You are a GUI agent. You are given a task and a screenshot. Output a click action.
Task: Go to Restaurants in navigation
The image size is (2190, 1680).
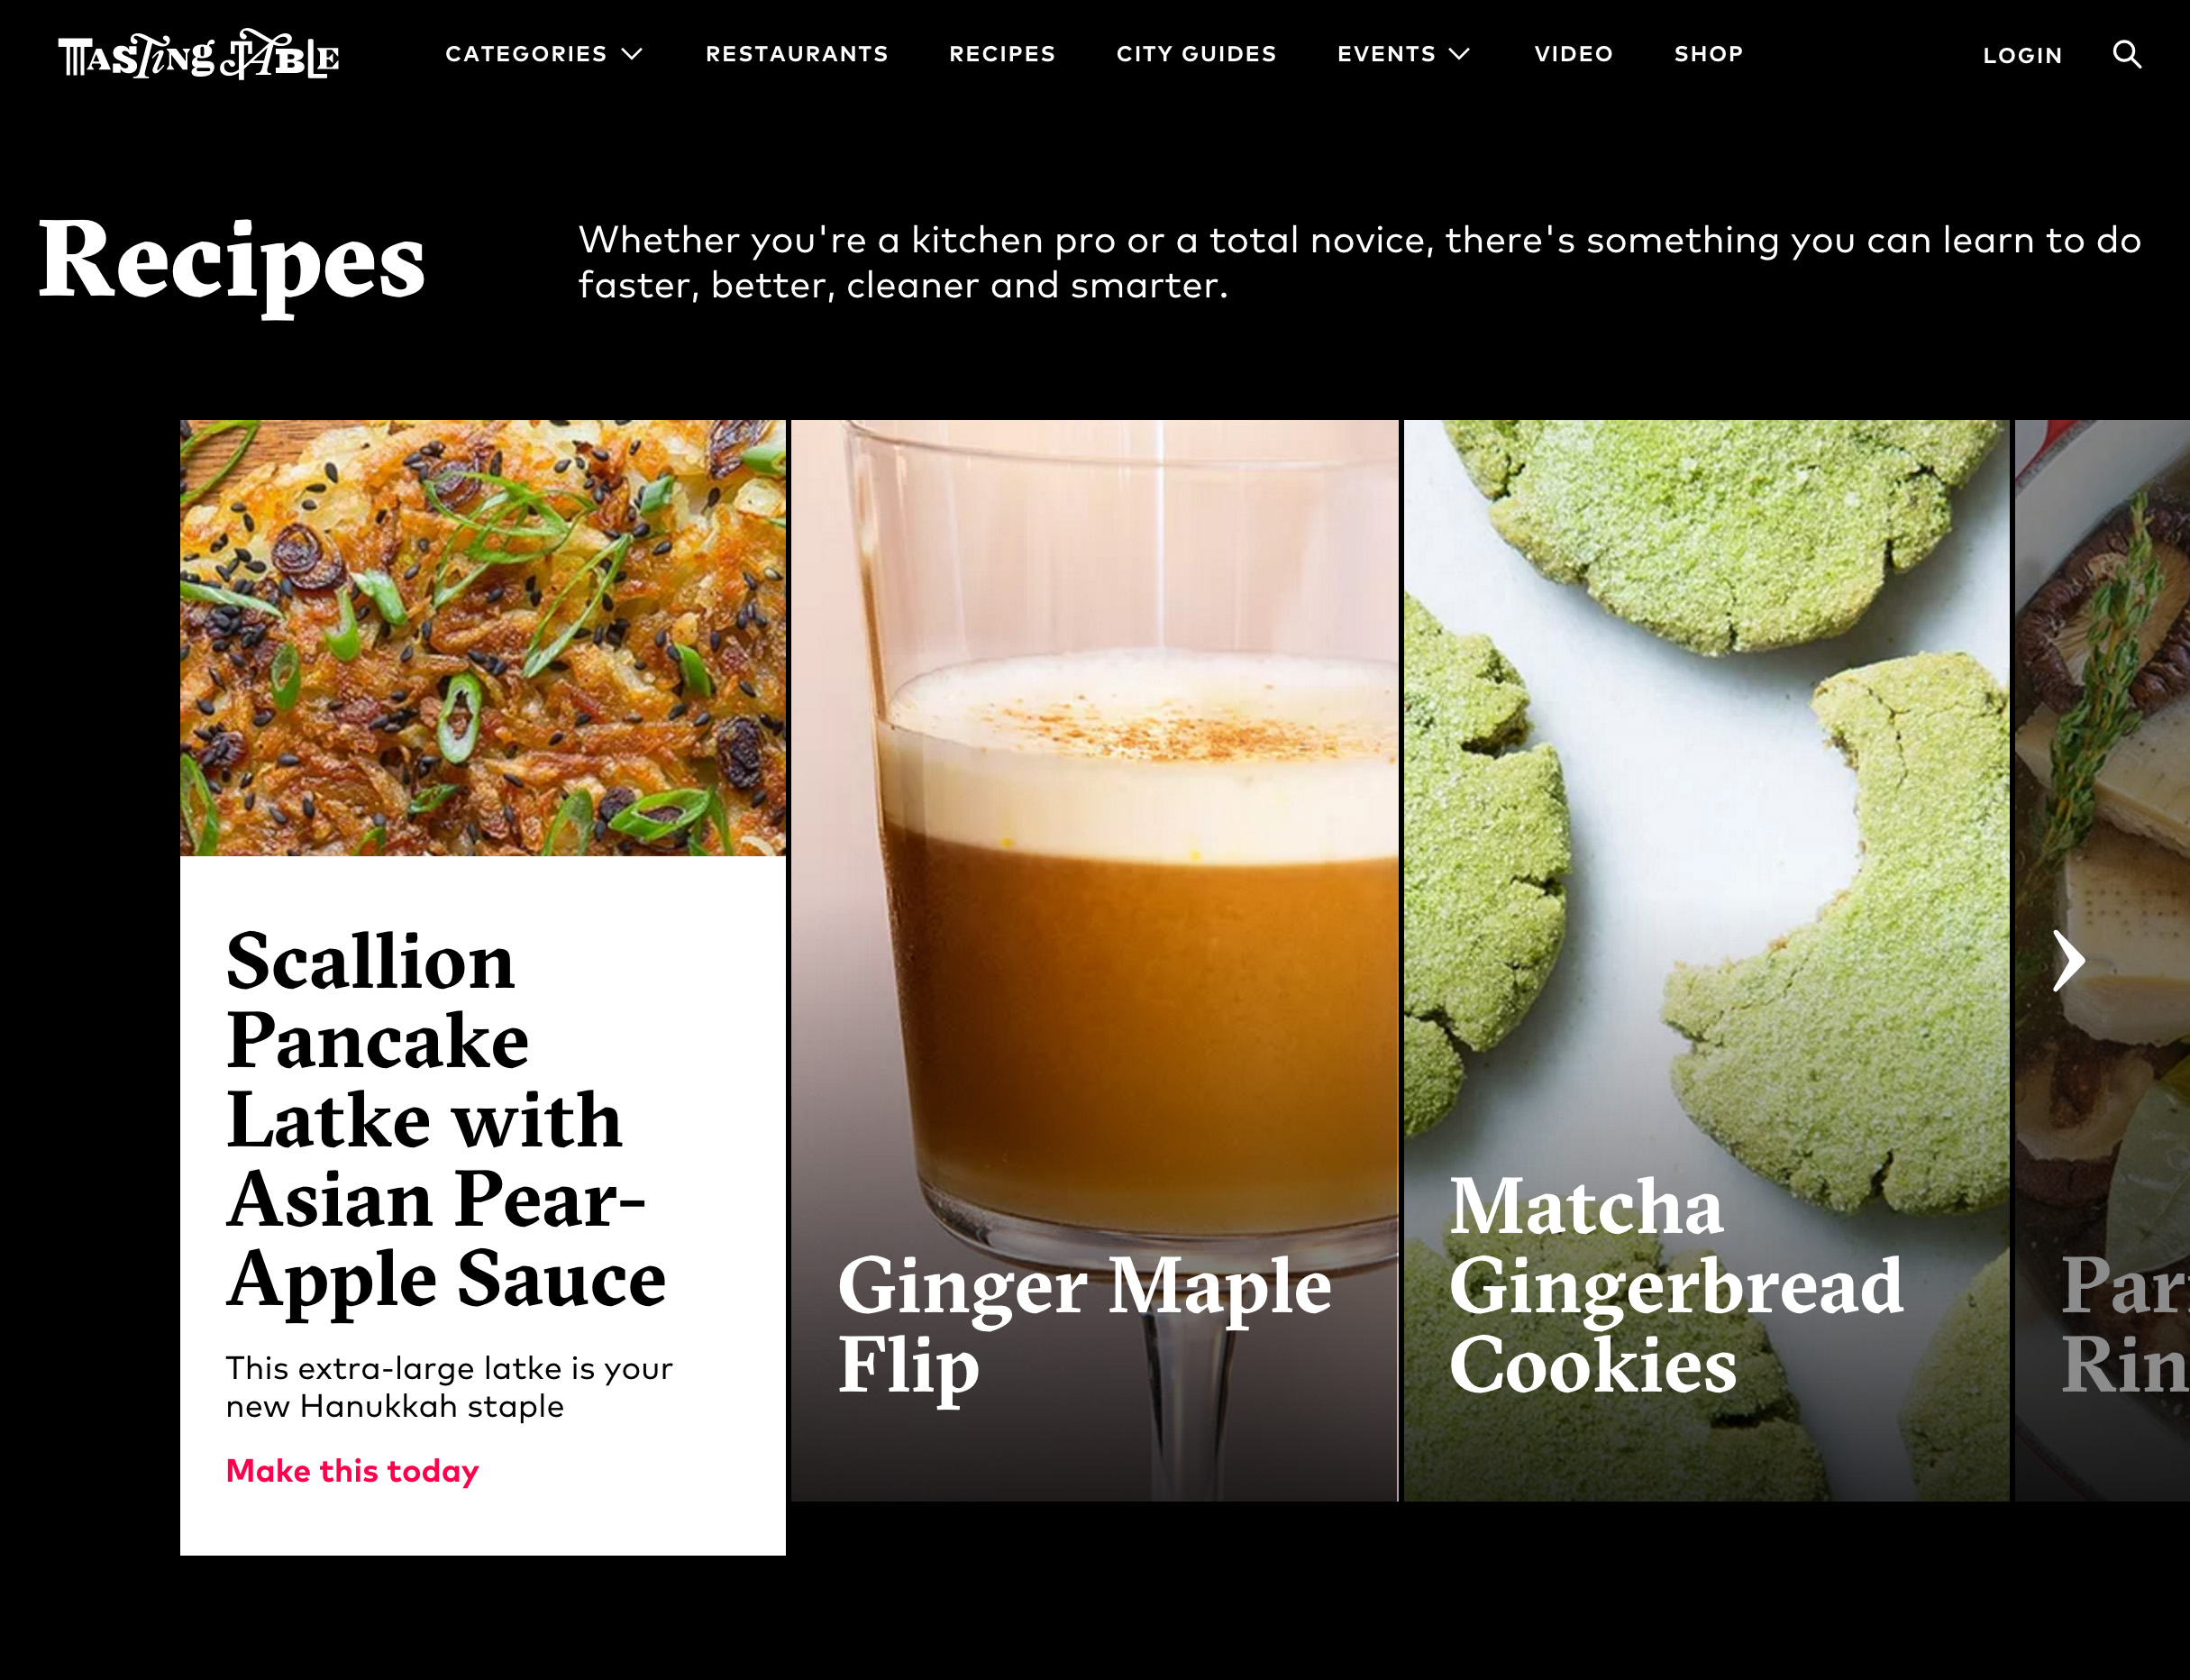(x=797, y=54)
